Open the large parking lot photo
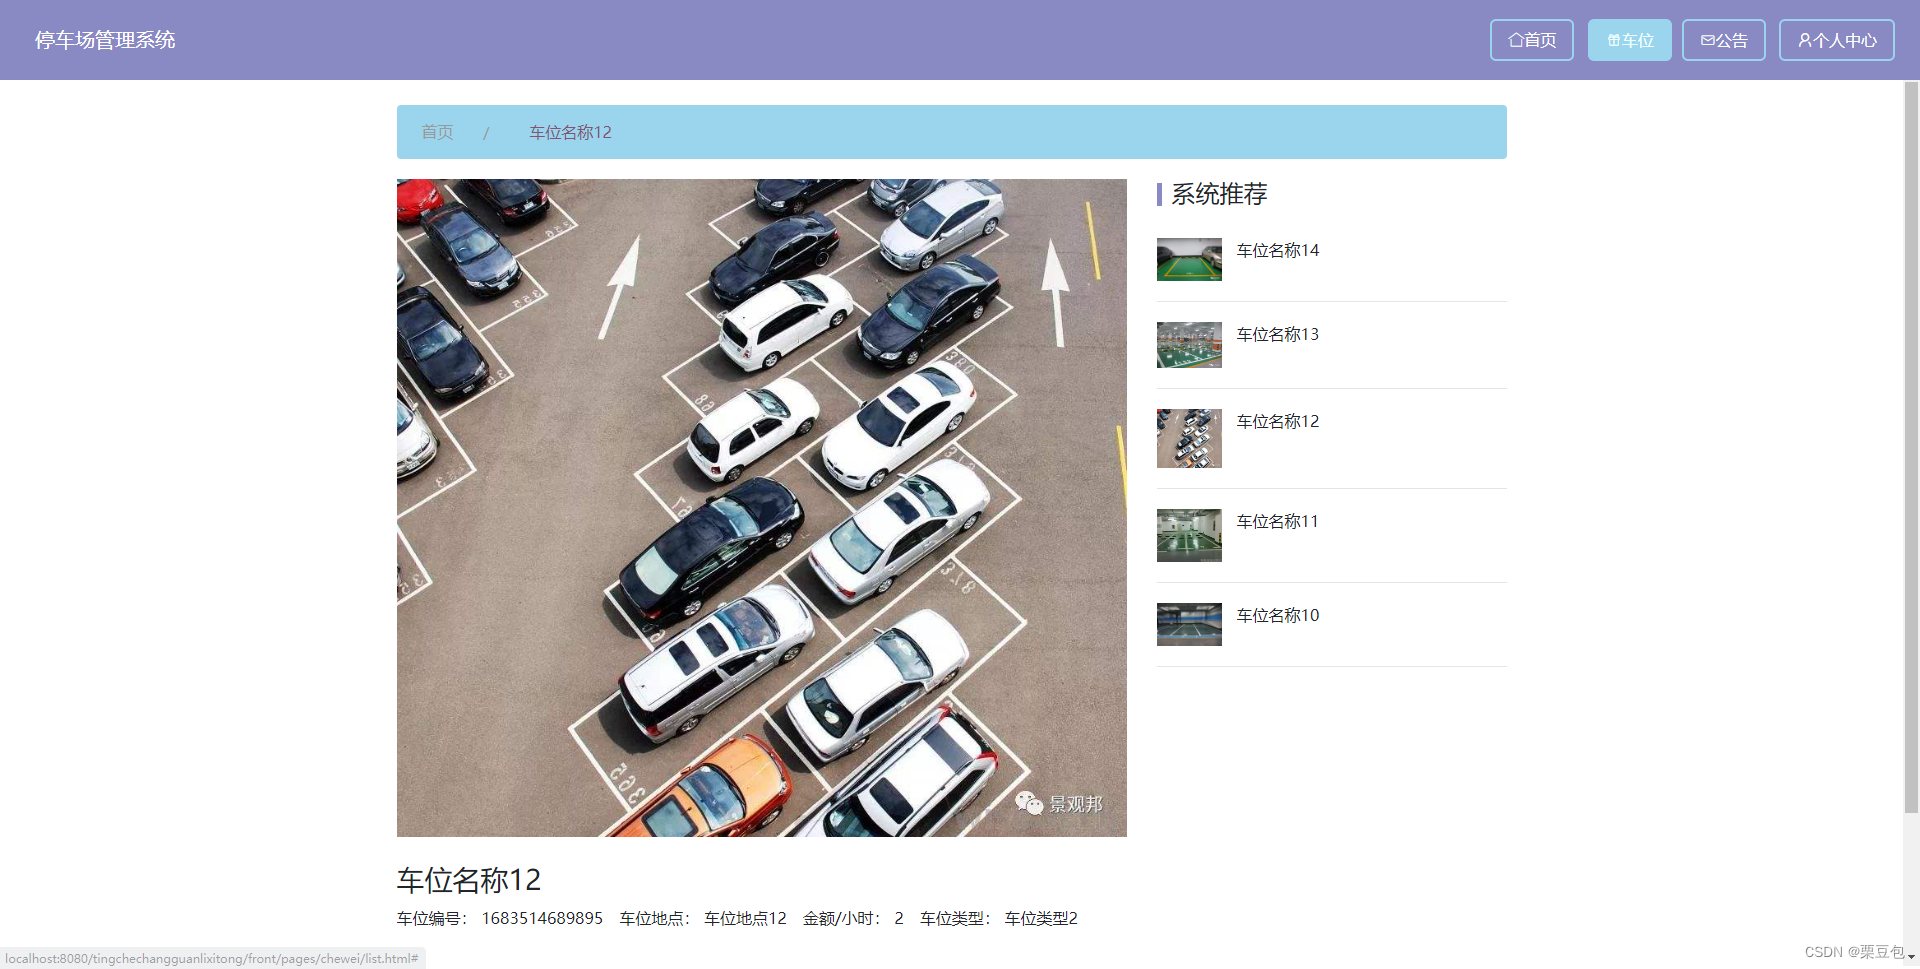Screen dimensions: 1920x969 click(761, 508)
